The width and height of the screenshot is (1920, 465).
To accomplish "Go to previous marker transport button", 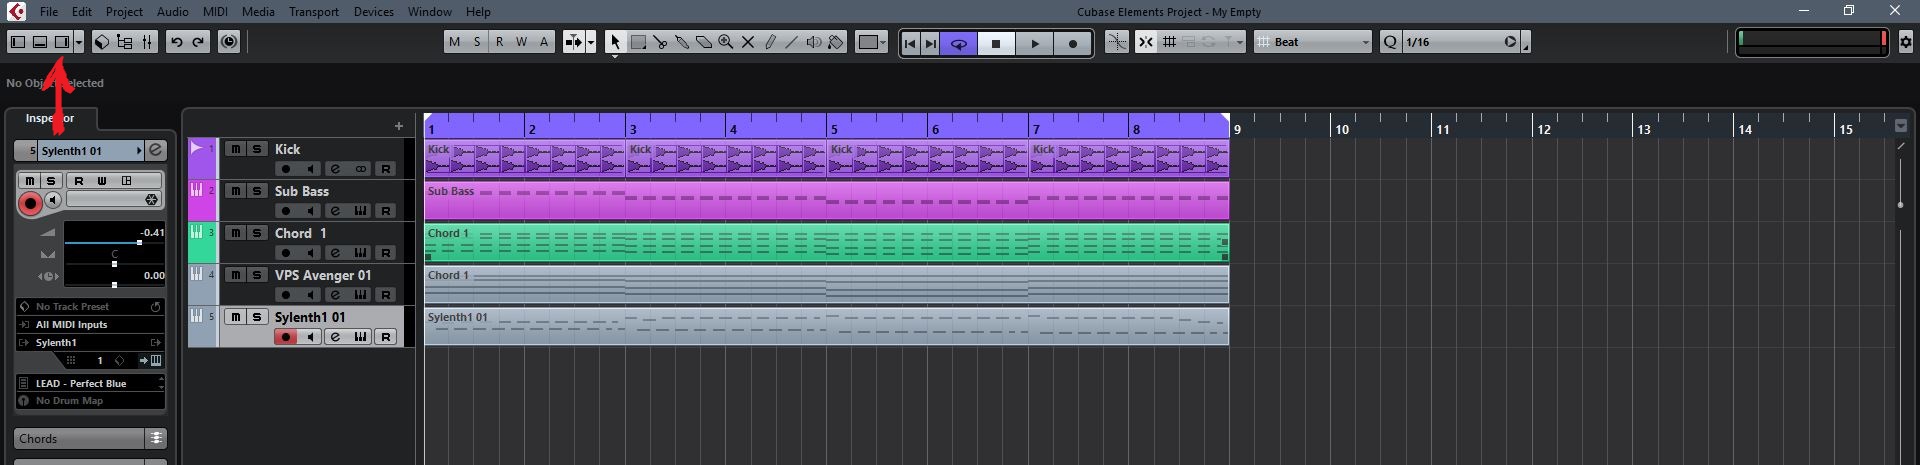I will point(909,43).
